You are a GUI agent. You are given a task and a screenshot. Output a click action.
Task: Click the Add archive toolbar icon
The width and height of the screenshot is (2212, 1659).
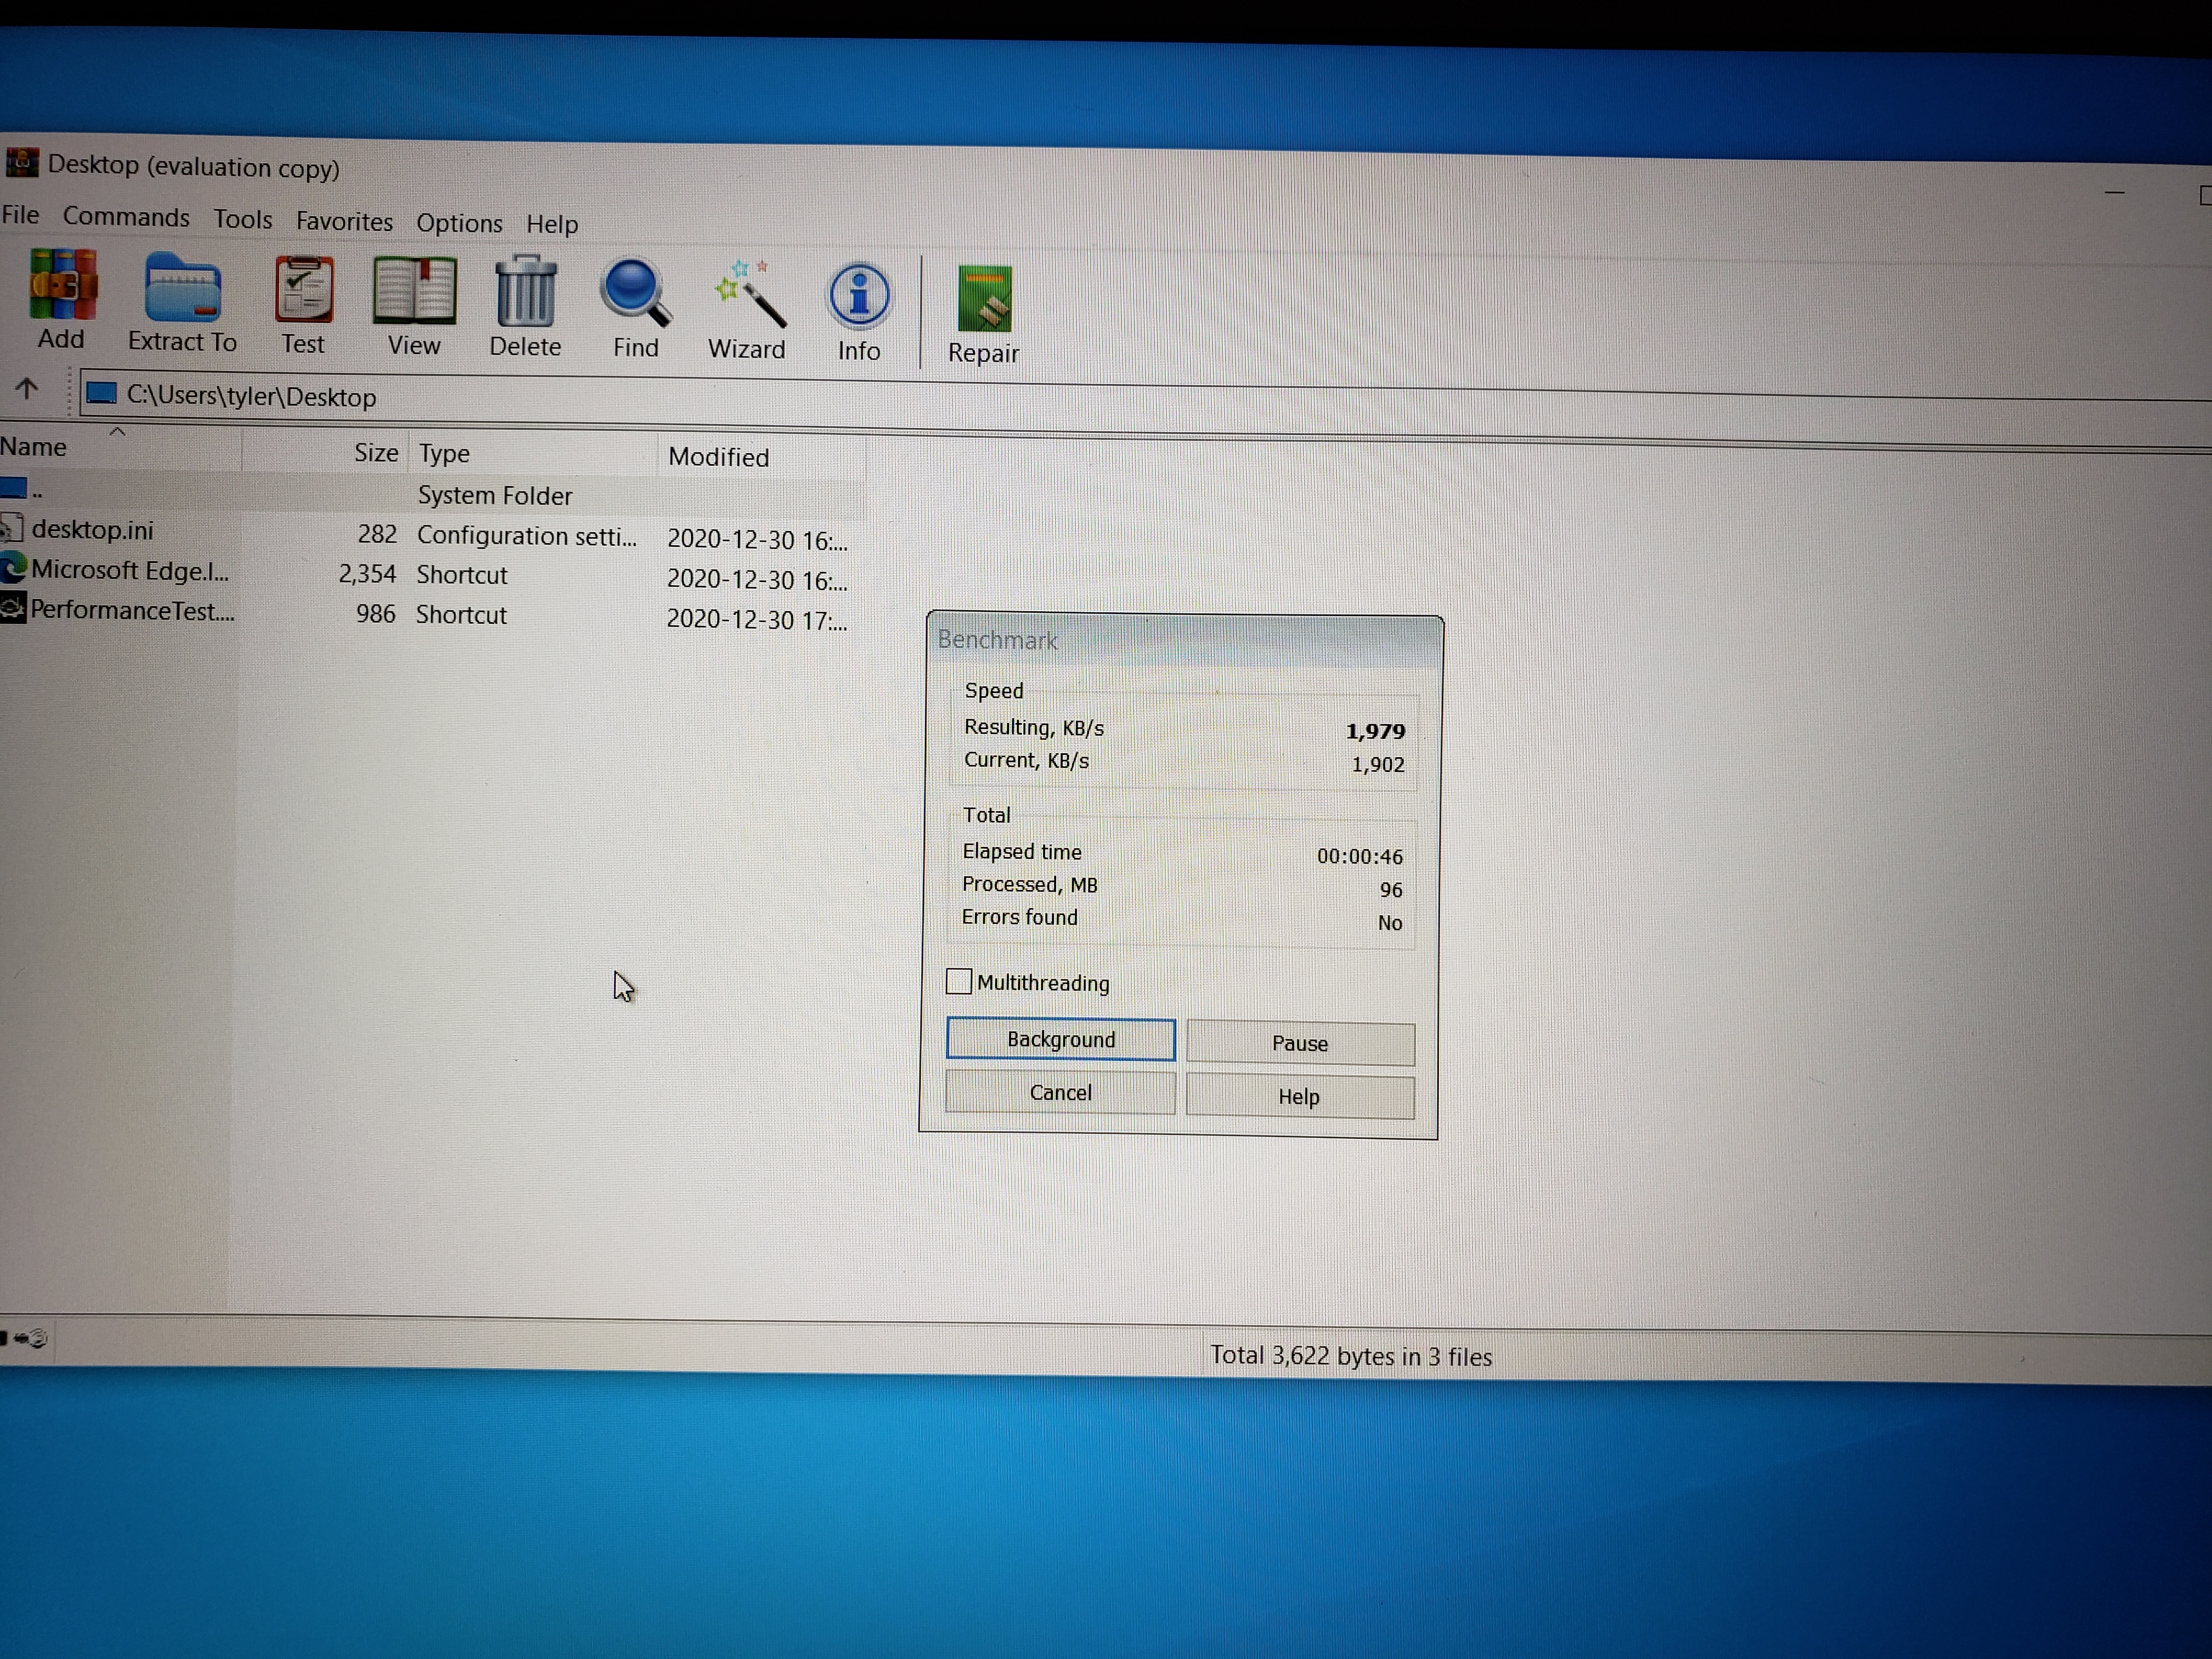pos(62,287)
